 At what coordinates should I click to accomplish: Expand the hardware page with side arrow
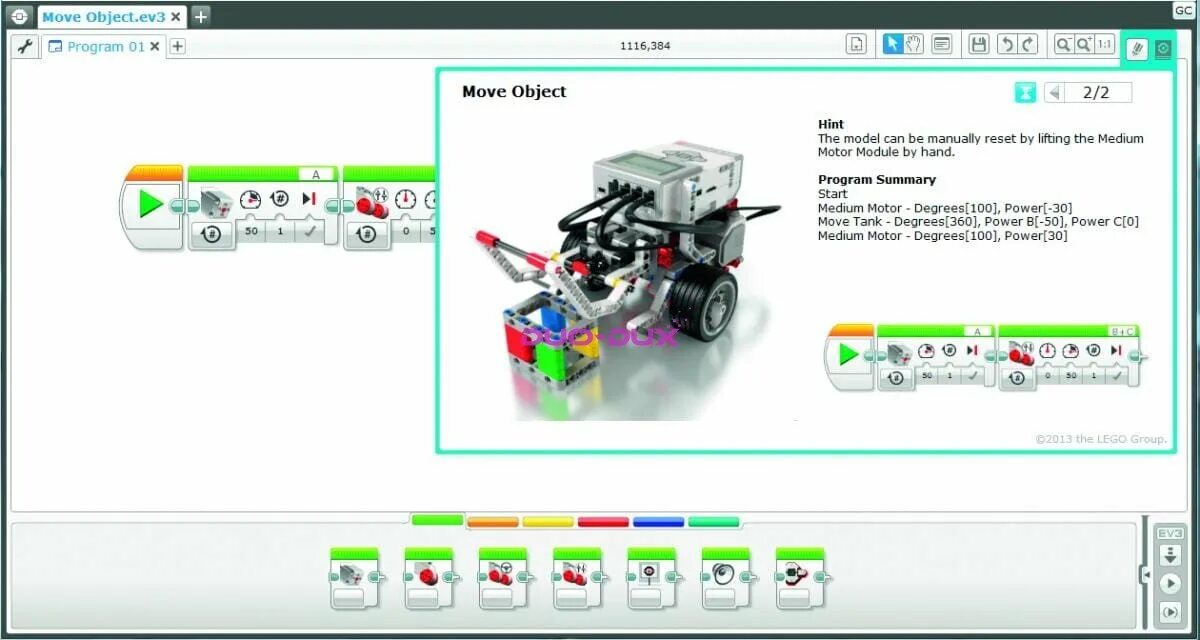click(1145, 574)
